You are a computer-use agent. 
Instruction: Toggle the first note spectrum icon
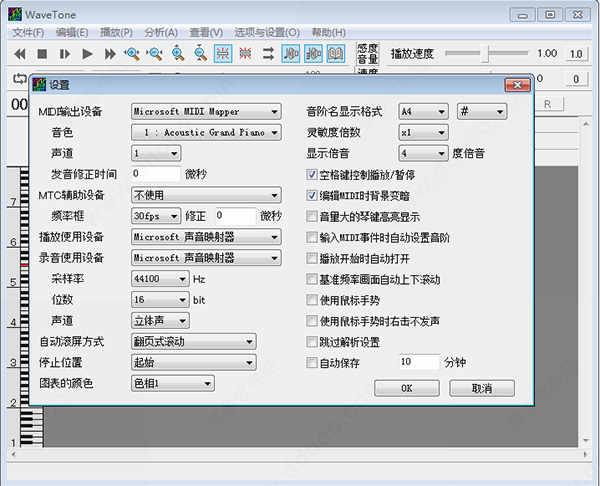click(x=290, y=54)
